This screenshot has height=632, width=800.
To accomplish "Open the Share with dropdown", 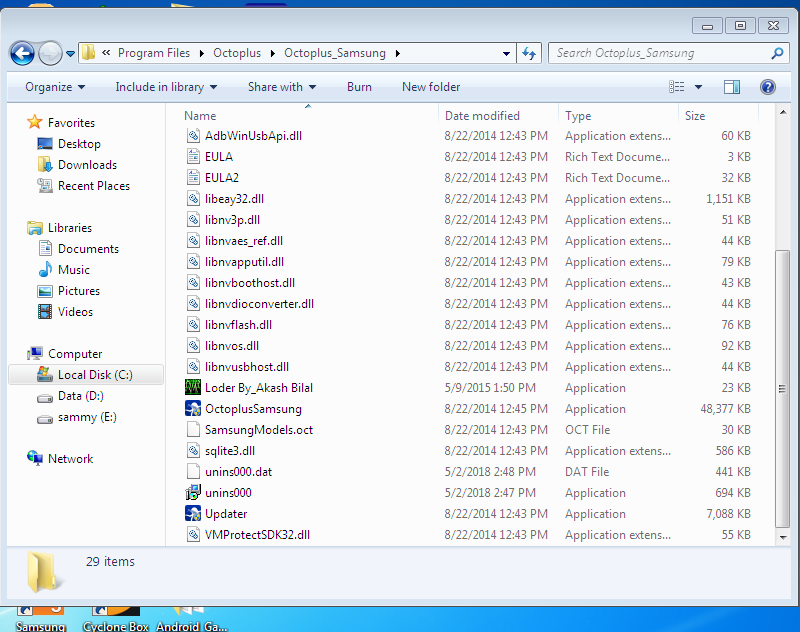I will pyautogui.click(x=282, y=87).
